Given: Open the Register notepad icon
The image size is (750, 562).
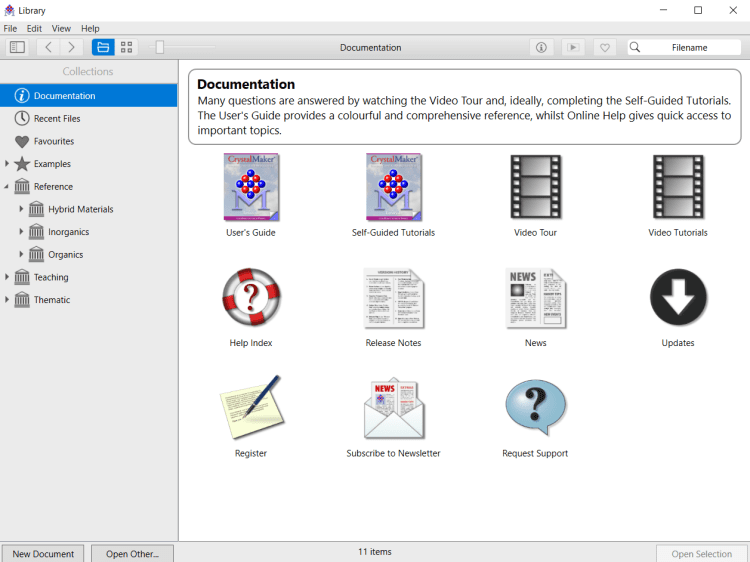Looking at the screenshot, I should pos(251,408).
